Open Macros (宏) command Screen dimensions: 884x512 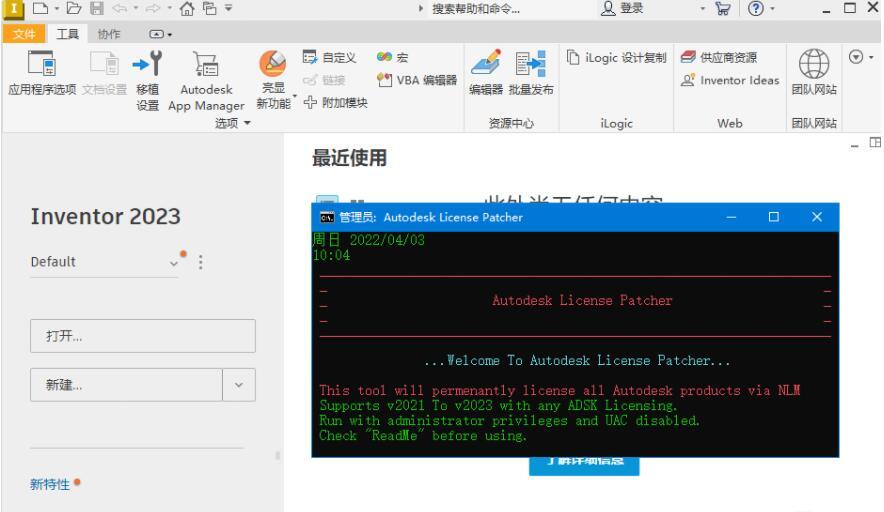392,58
